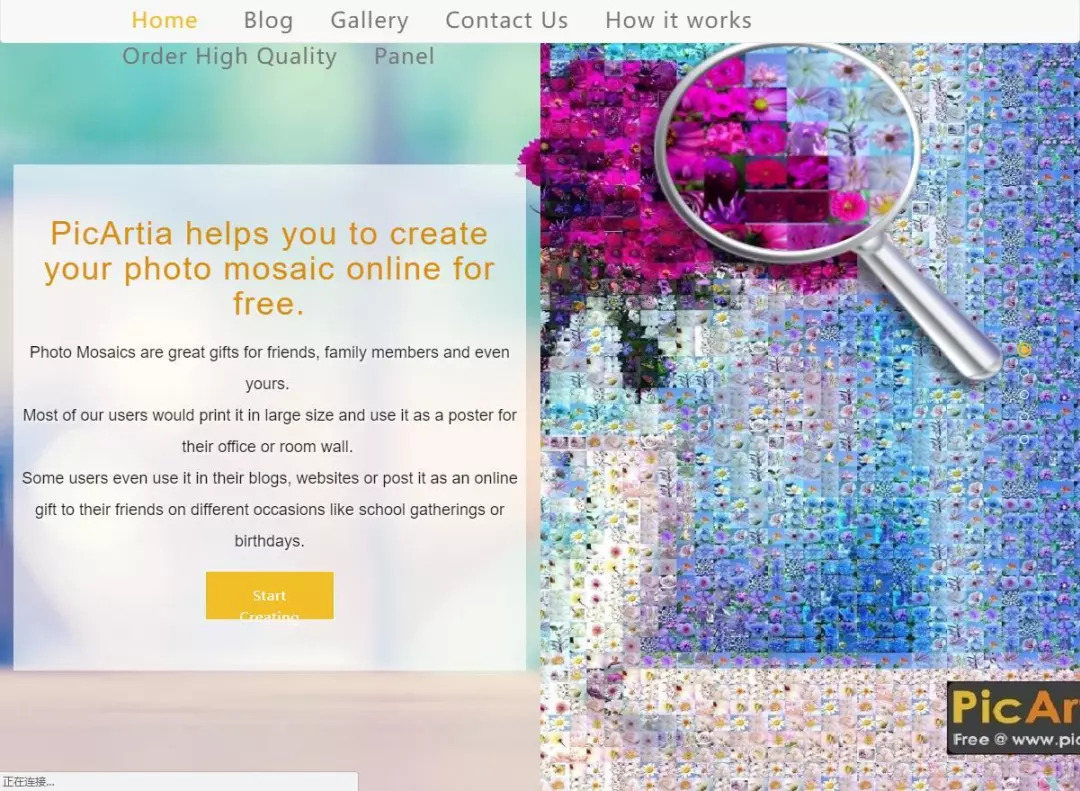Jump to the second section dot

pos(1024,373)
